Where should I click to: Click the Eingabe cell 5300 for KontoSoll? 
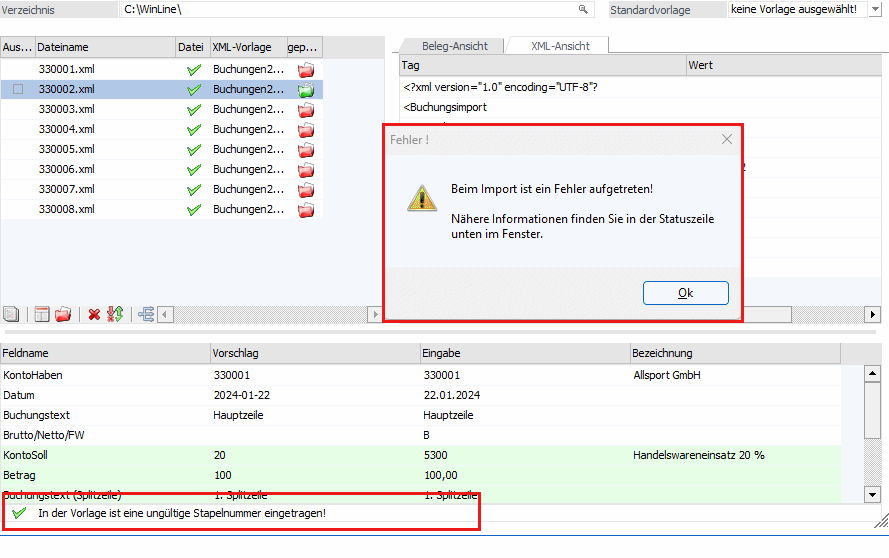point(525,455)
